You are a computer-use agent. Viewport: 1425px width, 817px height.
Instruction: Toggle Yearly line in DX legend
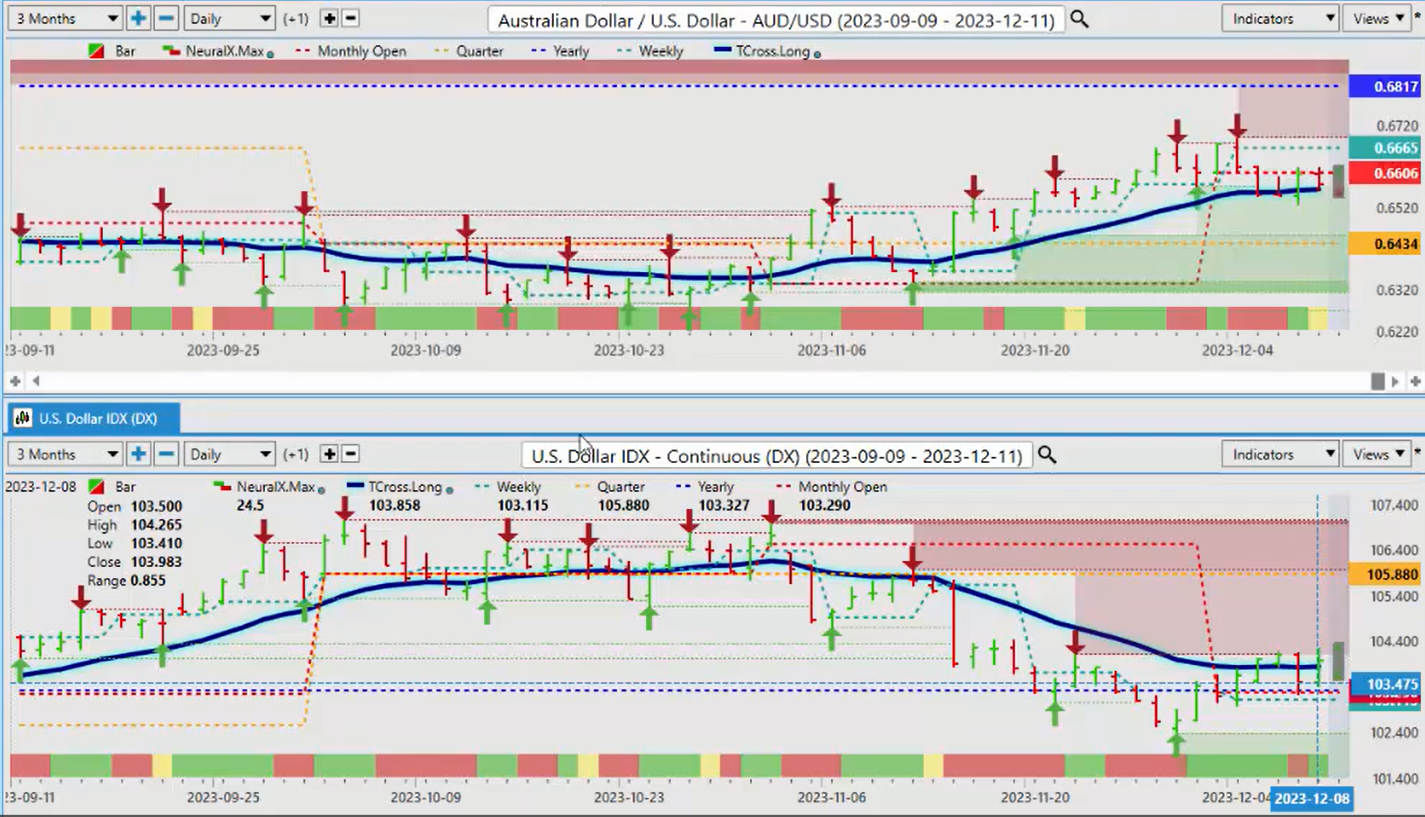click(706, 487)
